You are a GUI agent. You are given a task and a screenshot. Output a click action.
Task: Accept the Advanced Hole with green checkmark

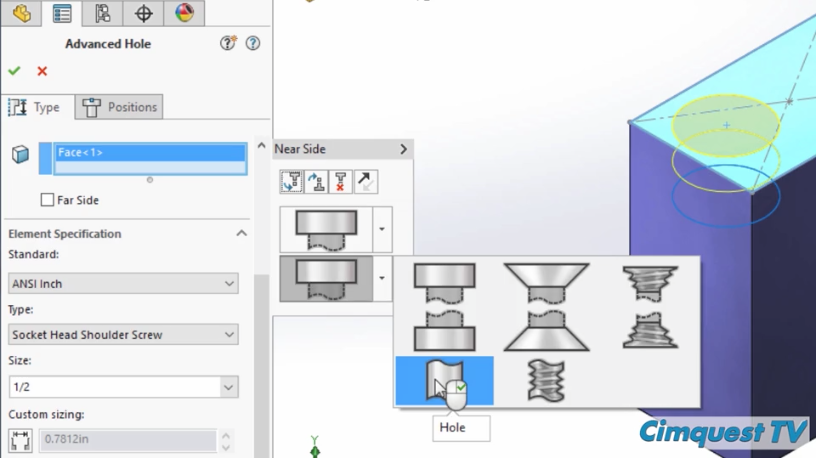pyautogui.click(x=14, y=71)
